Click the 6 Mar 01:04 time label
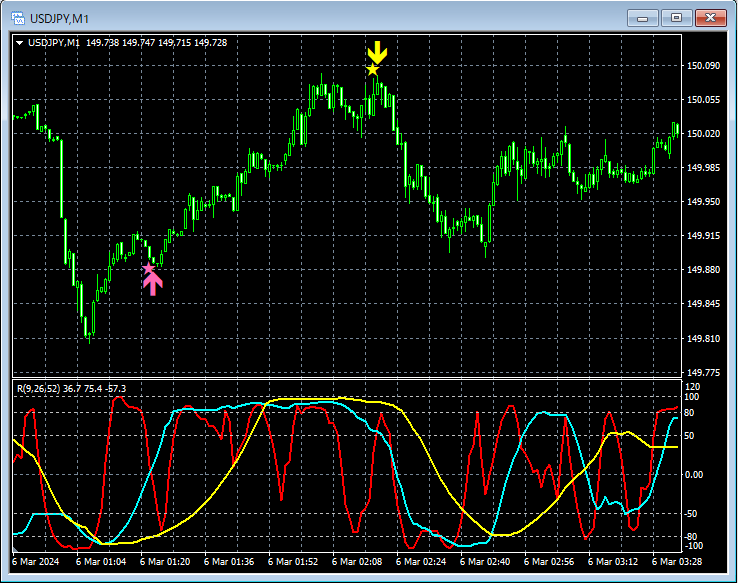Image resolution: width=739 pixels, height=583 pixels. pyautogui.click(x=101, y=562)
